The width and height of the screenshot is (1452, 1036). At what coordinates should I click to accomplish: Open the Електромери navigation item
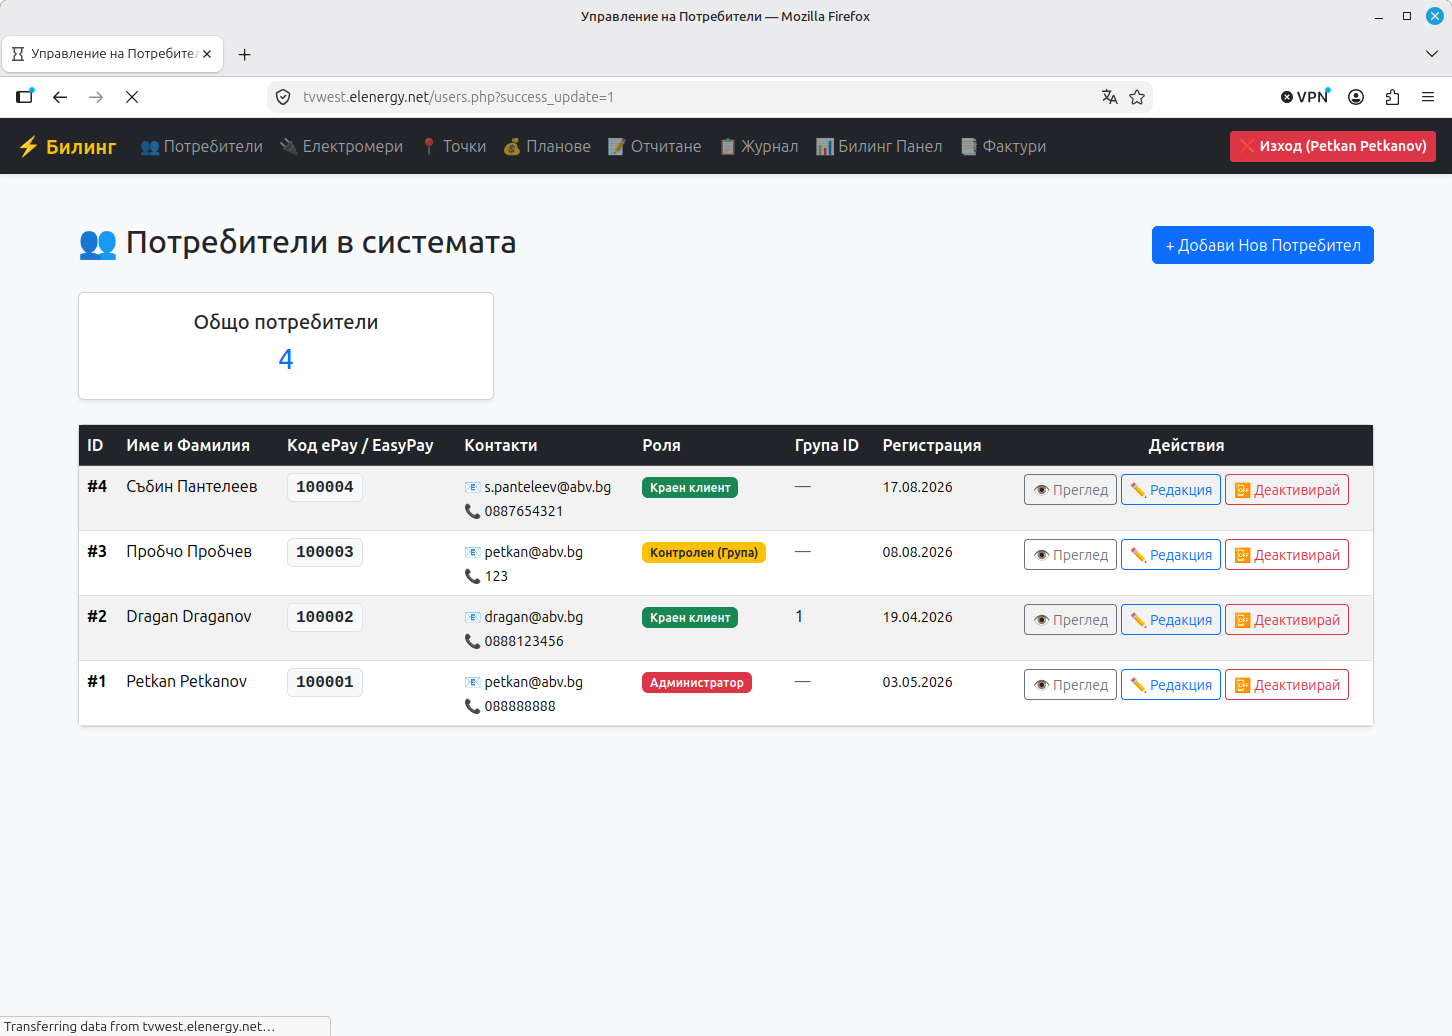[x=341, y=146]
